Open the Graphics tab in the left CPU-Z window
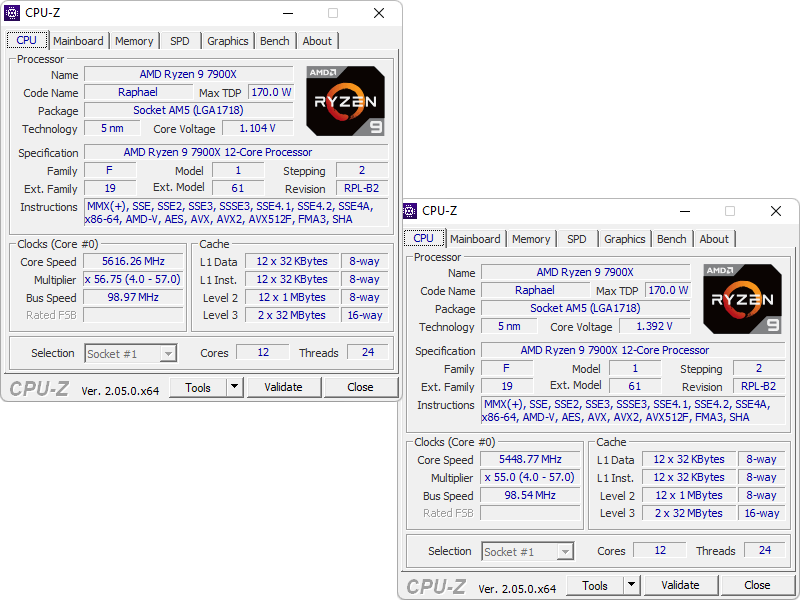Screen dimensions: 800x600 [228, 41]
